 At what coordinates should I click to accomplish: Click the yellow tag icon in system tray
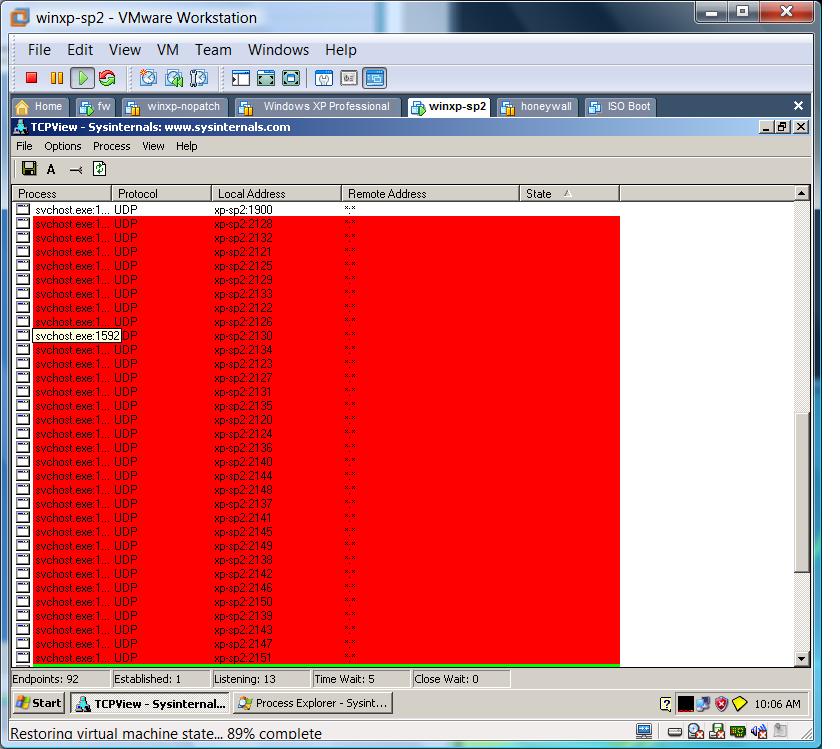[x=739, y=703]
